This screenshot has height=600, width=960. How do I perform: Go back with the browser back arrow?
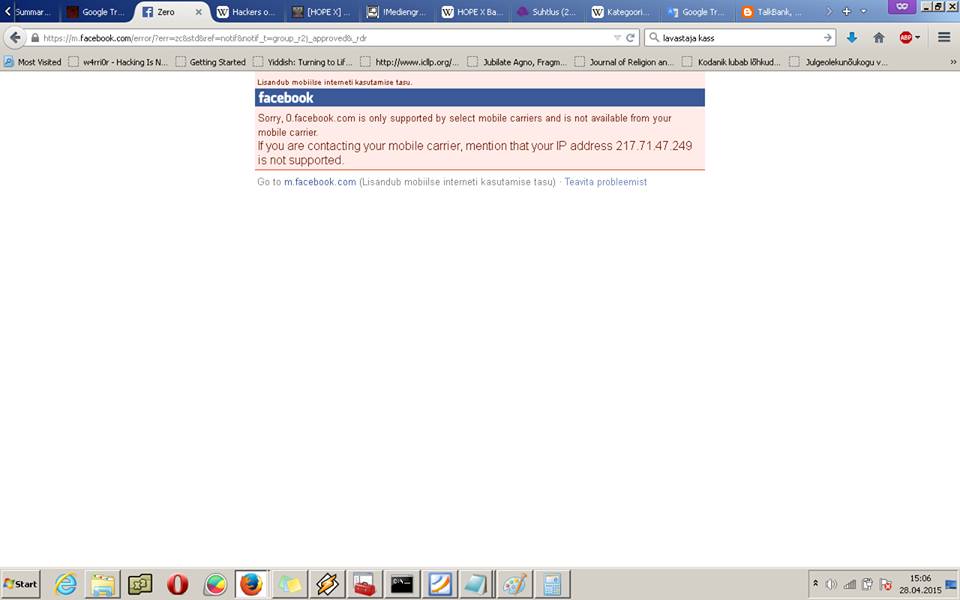click(15, 38)
